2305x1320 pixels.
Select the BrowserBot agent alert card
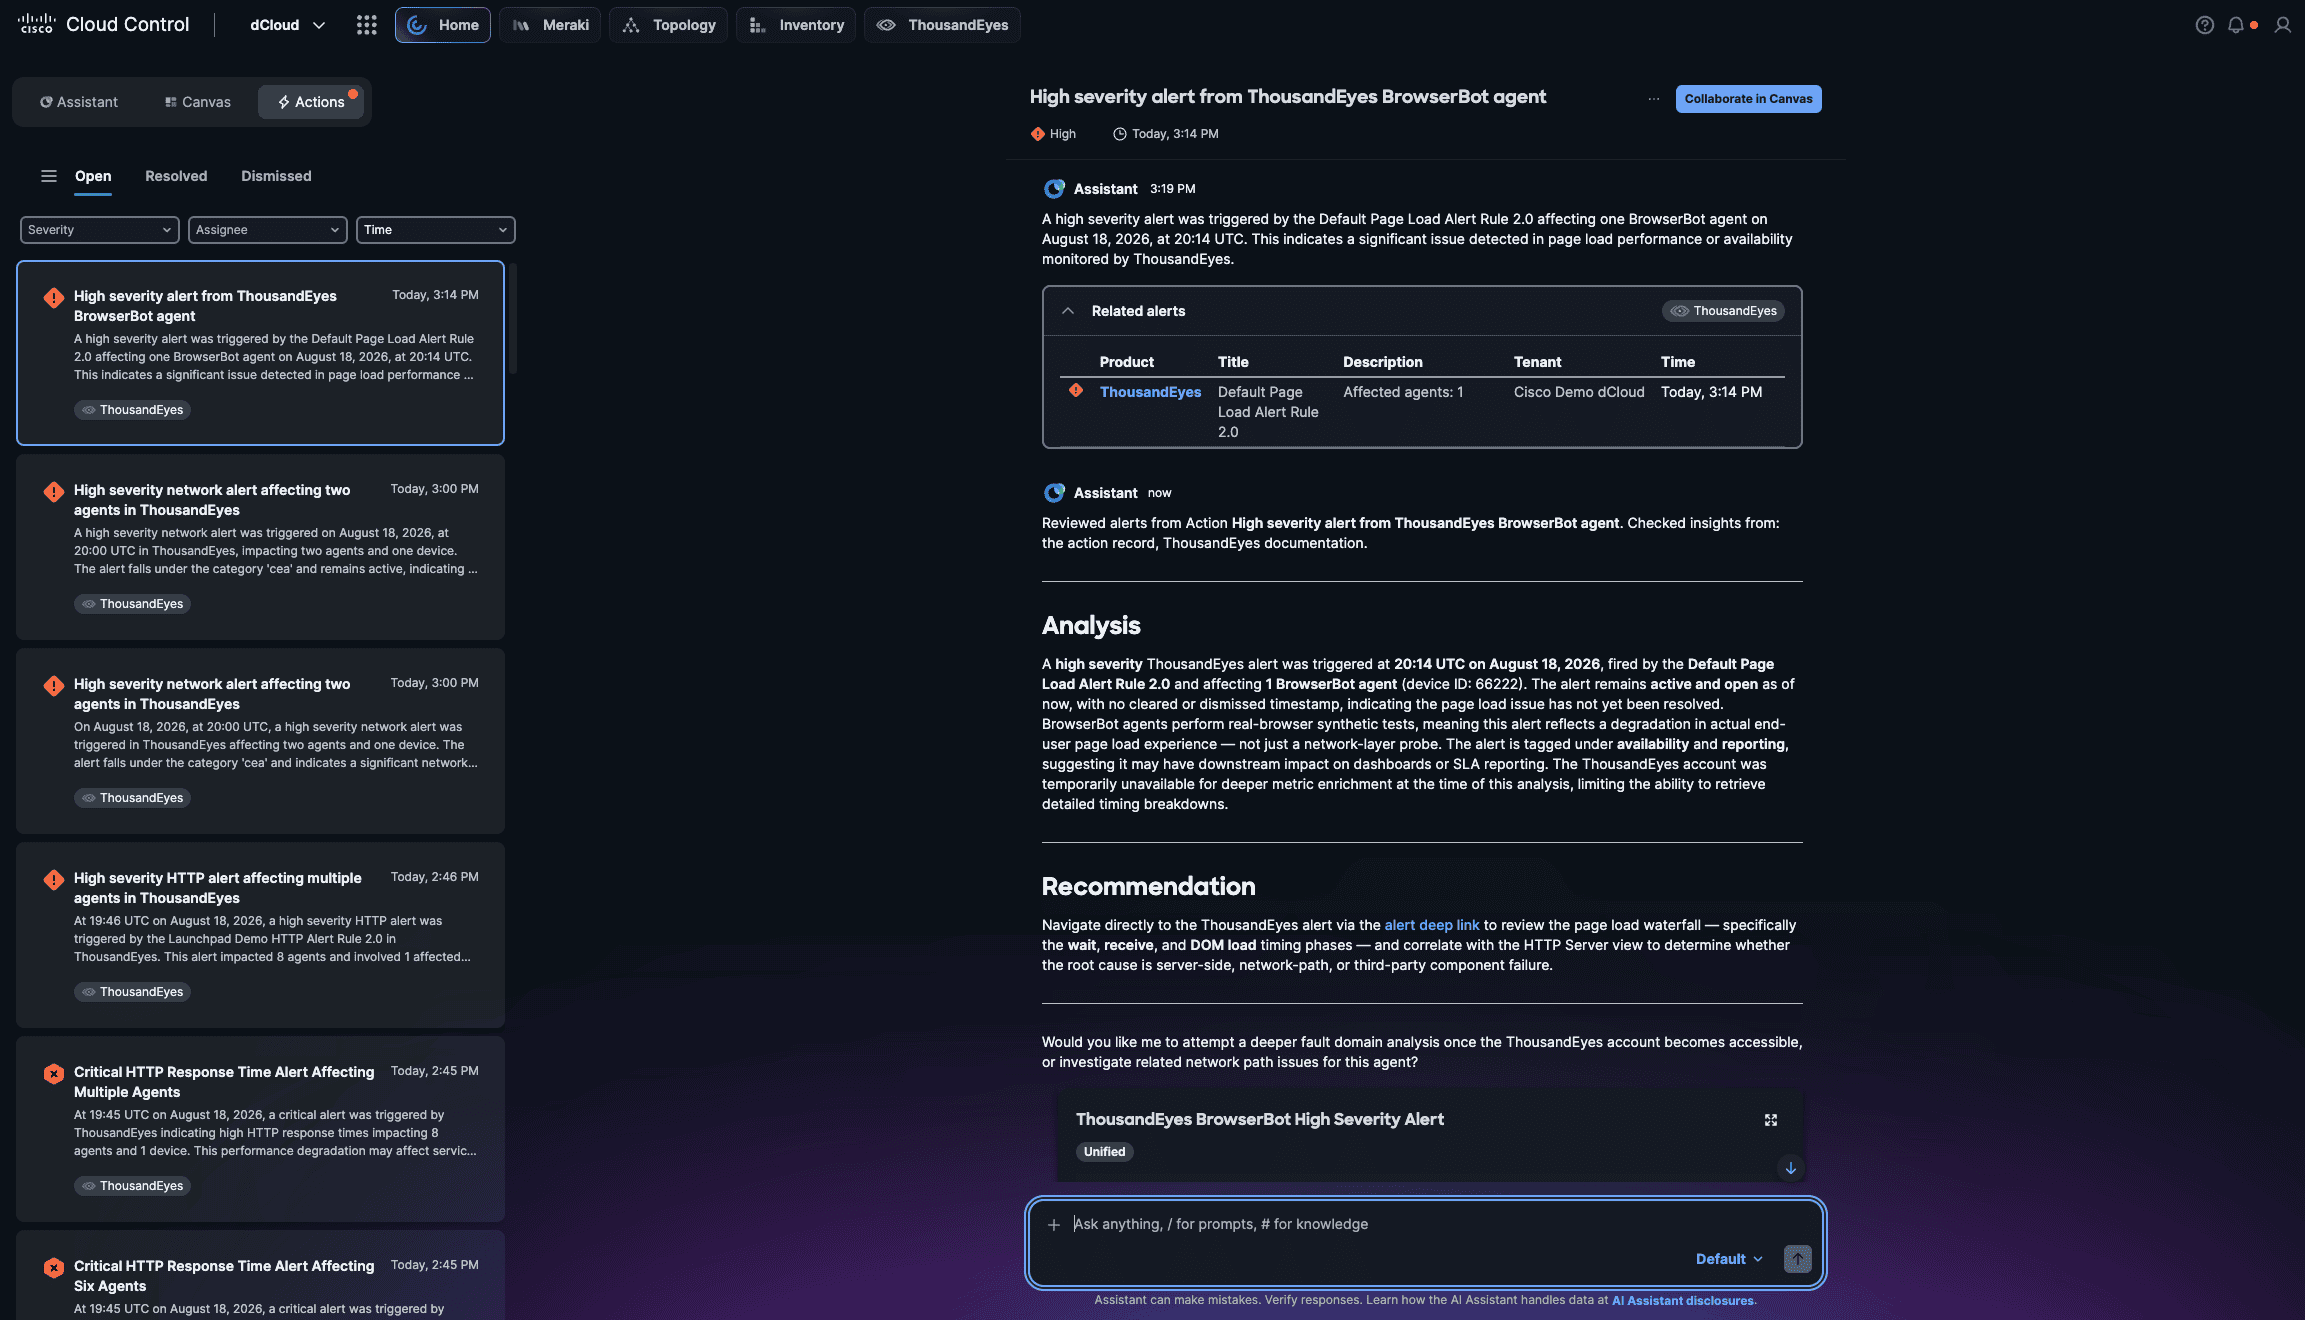(260, 353)
